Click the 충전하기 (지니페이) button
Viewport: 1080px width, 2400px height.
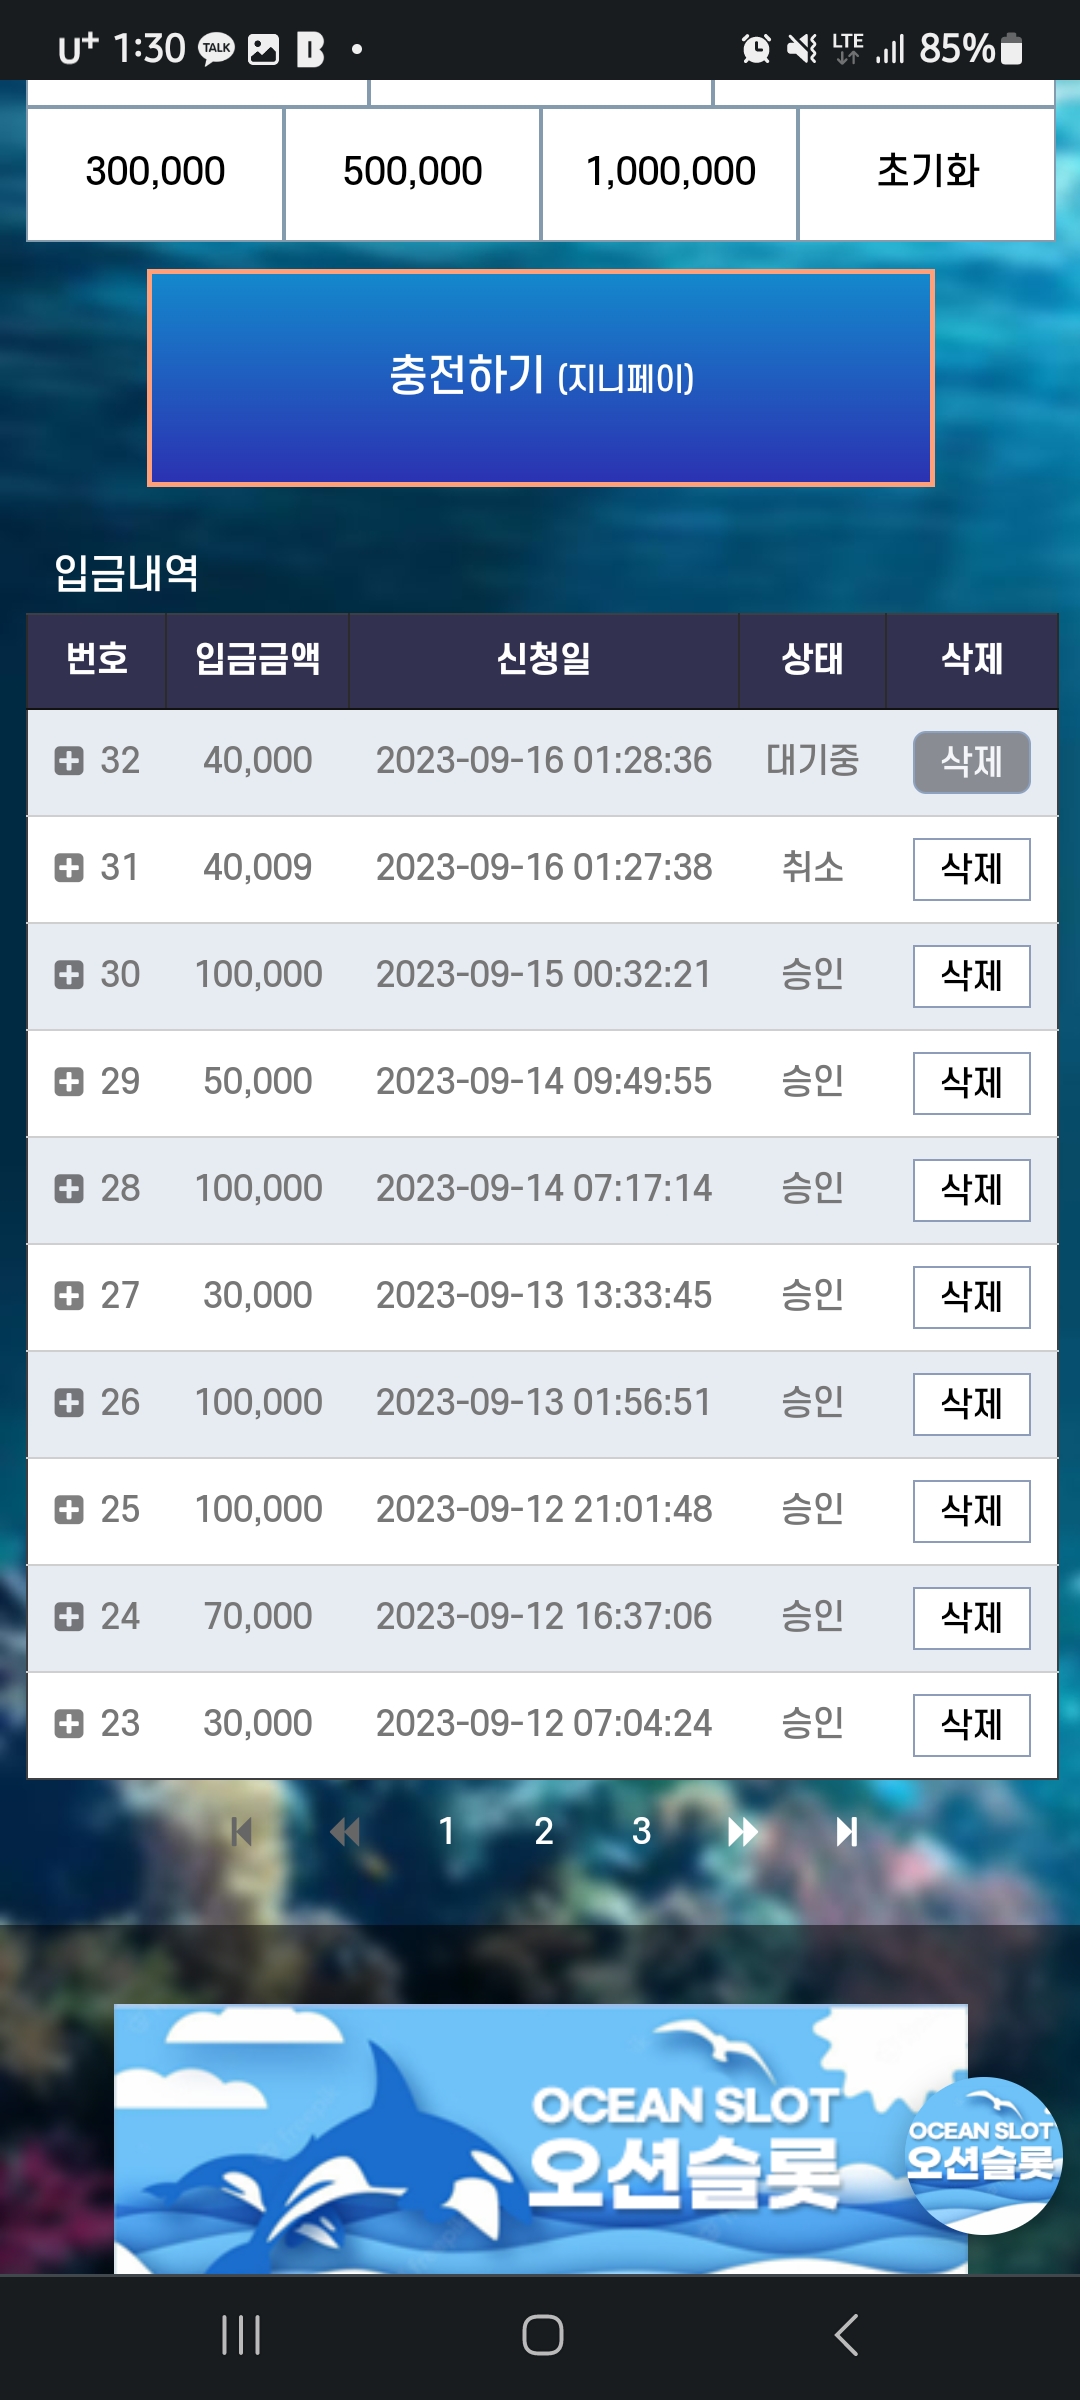[541, 378]
